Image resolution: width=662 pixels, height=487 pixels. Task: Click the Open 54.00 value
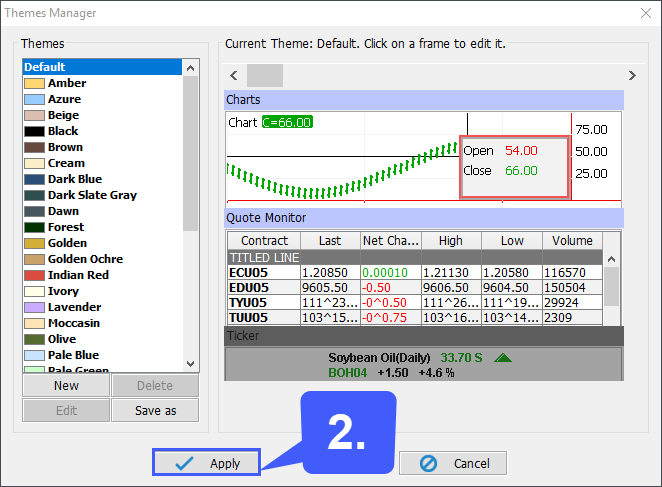(521, 151)
